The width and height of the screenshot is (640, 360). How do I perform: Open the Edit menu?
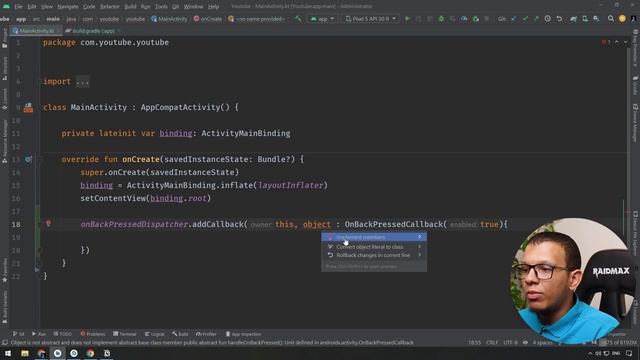[32, 7]
